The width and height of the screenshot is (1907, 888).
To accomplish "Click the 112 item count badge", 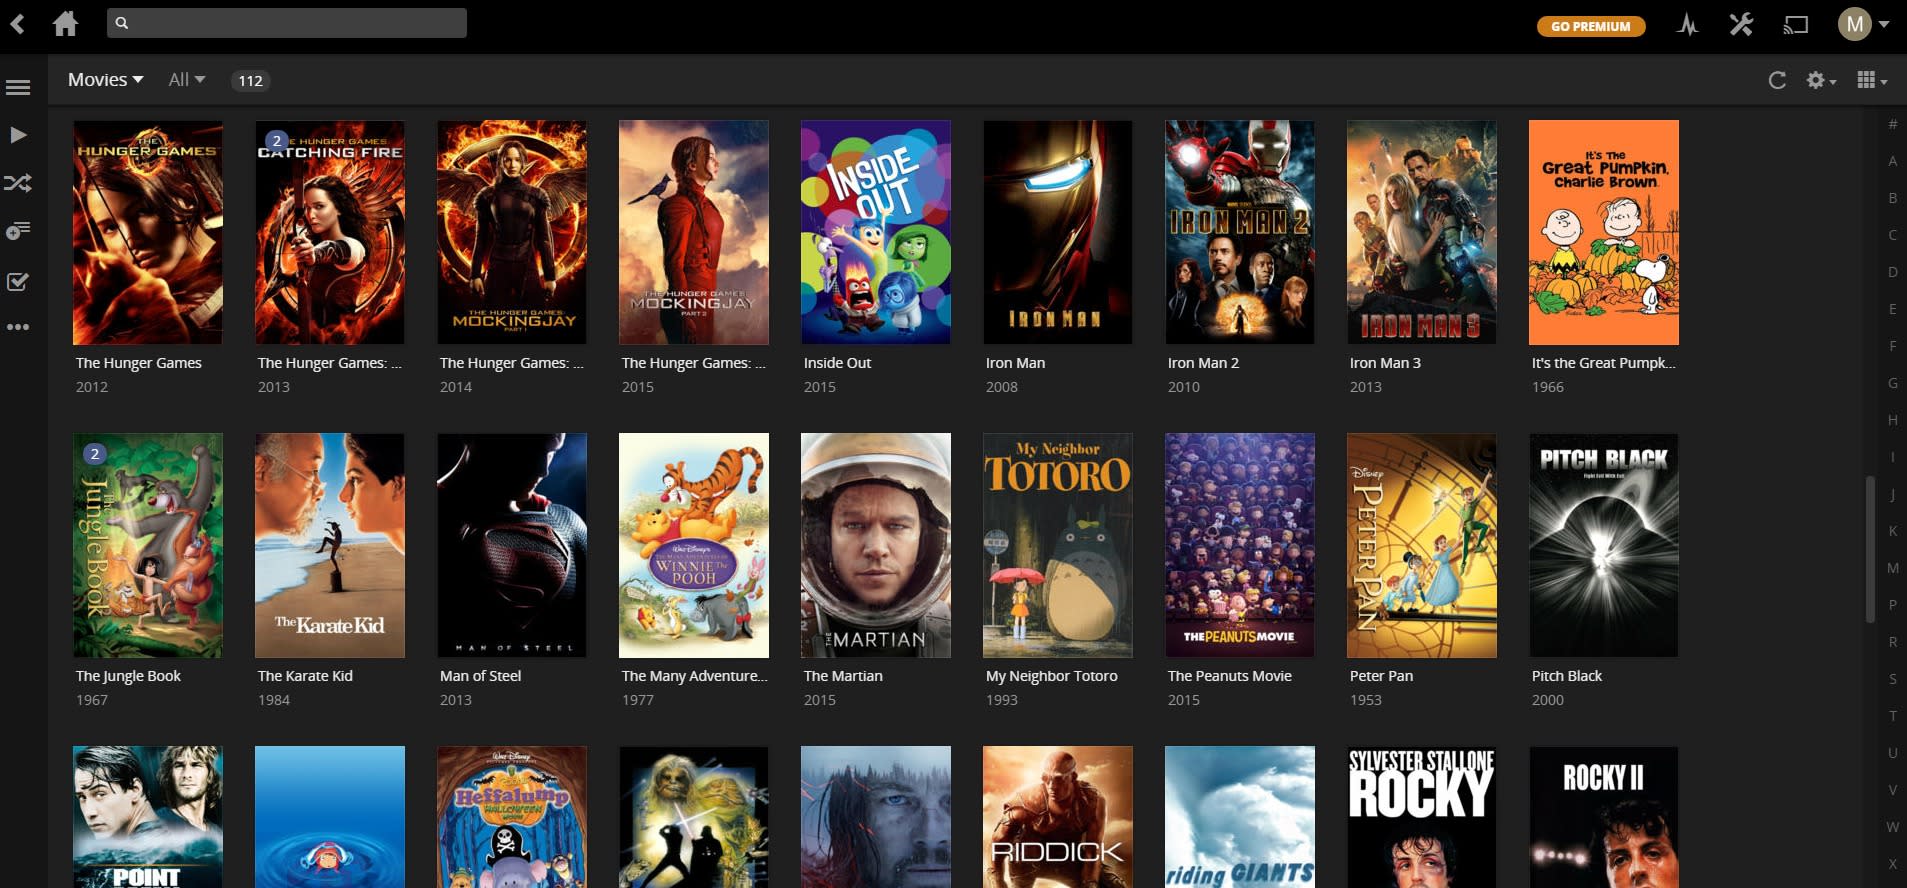I will tap(250, 81).
